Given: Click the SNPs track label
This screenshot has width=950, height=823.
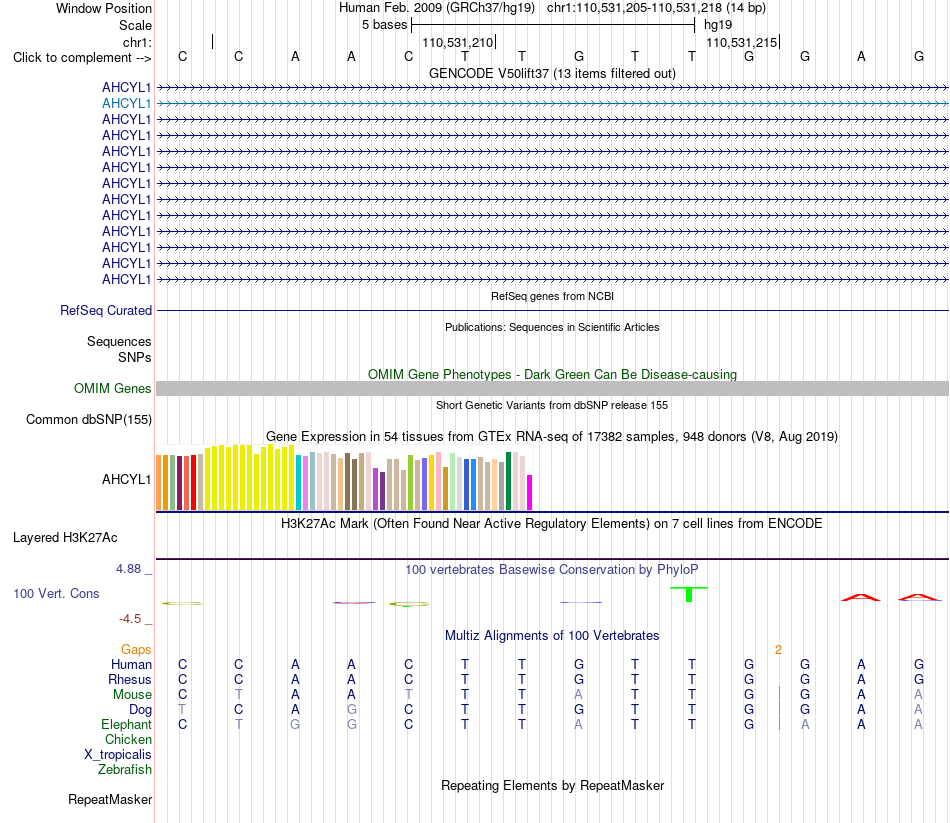Looking at the screenshot, I should [135, 358].
